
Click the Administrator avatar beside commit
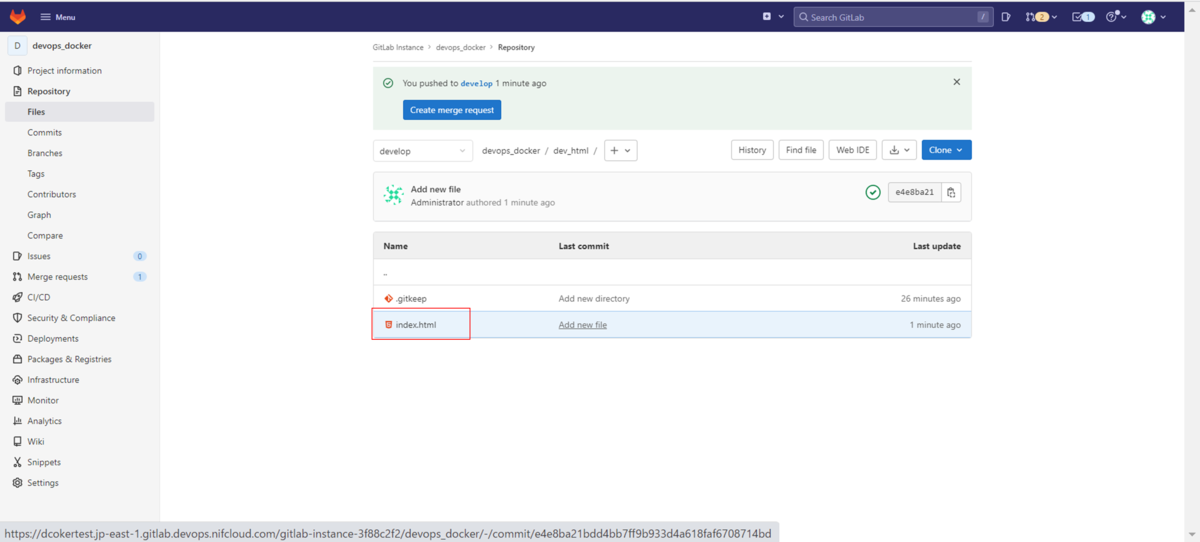pyautogui.click(x=393, y=195)
